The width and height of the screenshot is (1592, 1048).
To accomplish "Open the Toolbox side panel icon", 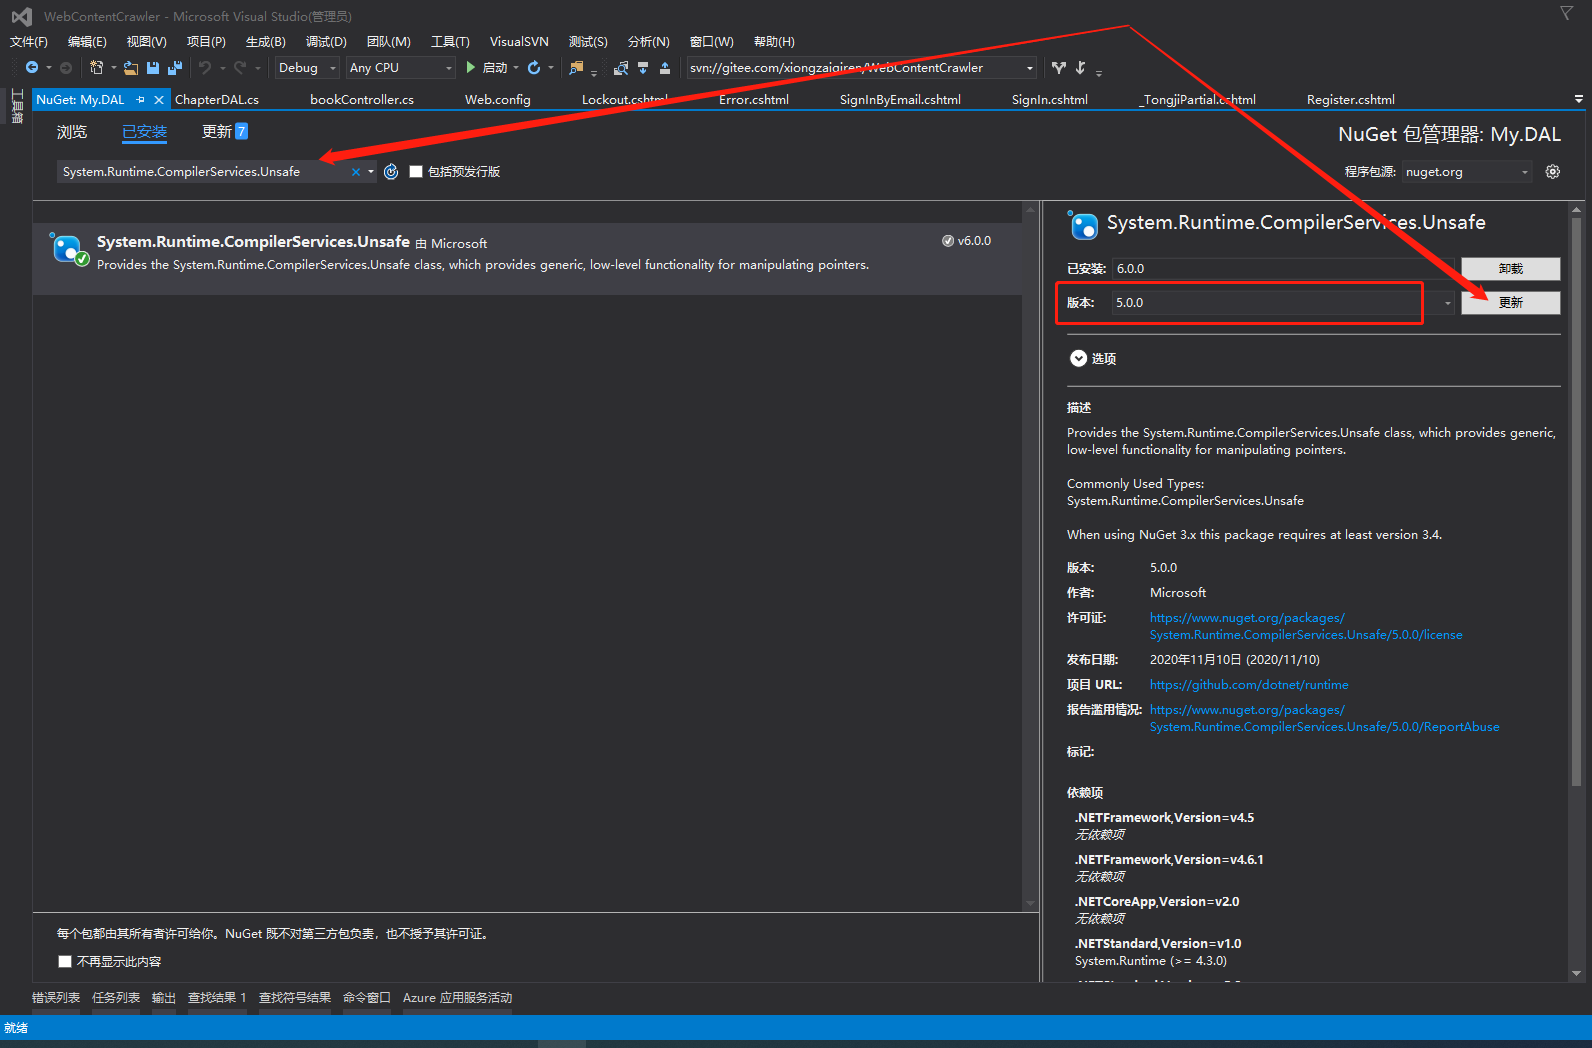I will (16, 107).
